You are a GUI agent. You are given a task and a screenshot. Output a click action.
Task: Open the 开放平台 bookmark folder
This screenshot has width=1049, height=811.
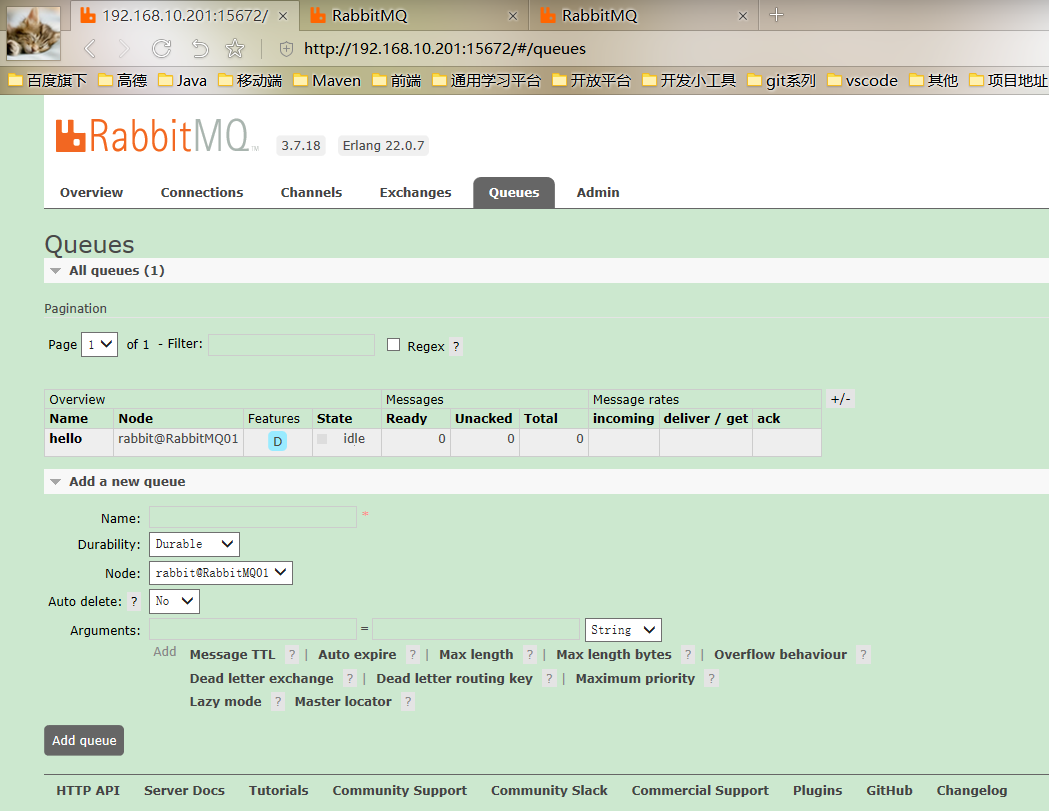point(591,81)
